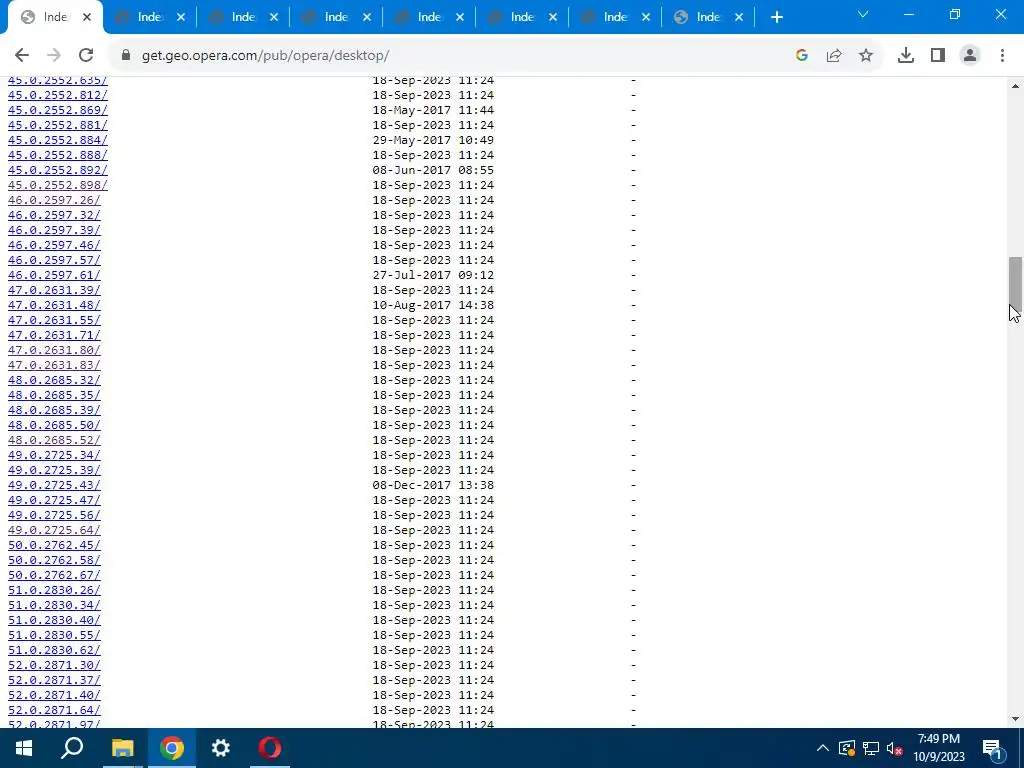1024x768 pixels.
Task: Expand the tab search chevron
Action: (x=863, y=14)
